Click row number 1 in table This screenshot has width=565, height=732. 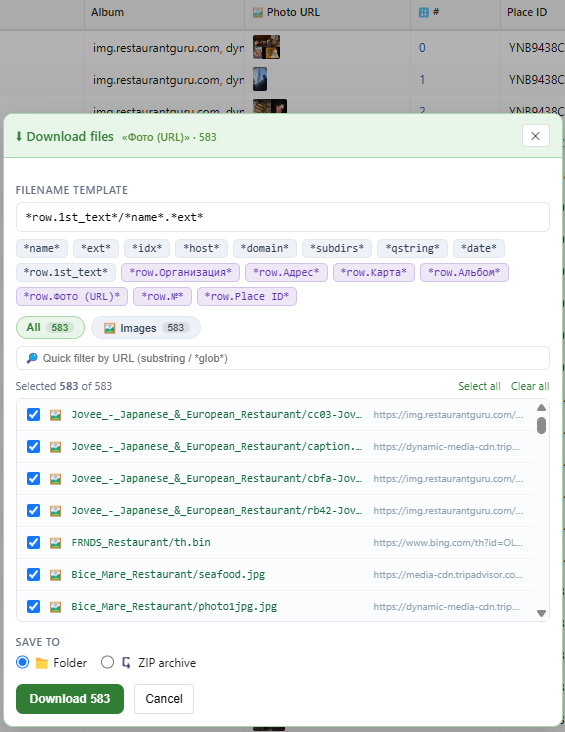click(x=422, y=80)
